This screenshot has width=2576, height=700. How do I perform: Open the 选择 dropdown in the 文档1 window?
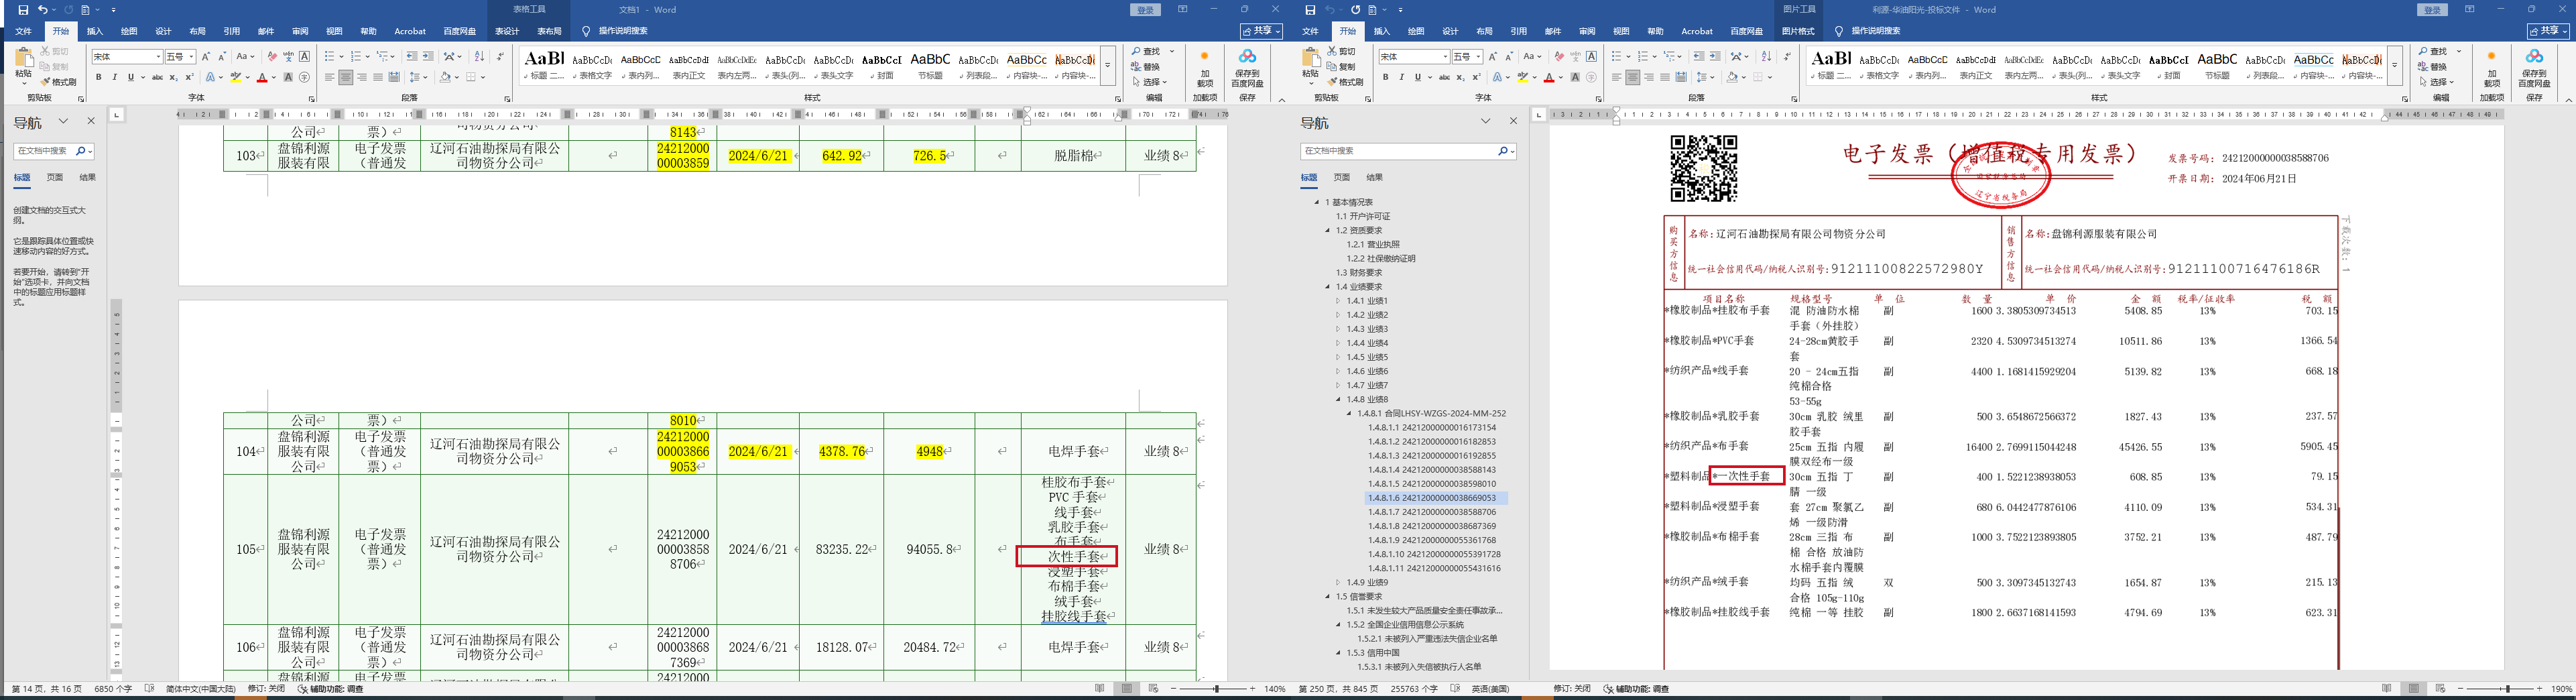[1151, 82]
